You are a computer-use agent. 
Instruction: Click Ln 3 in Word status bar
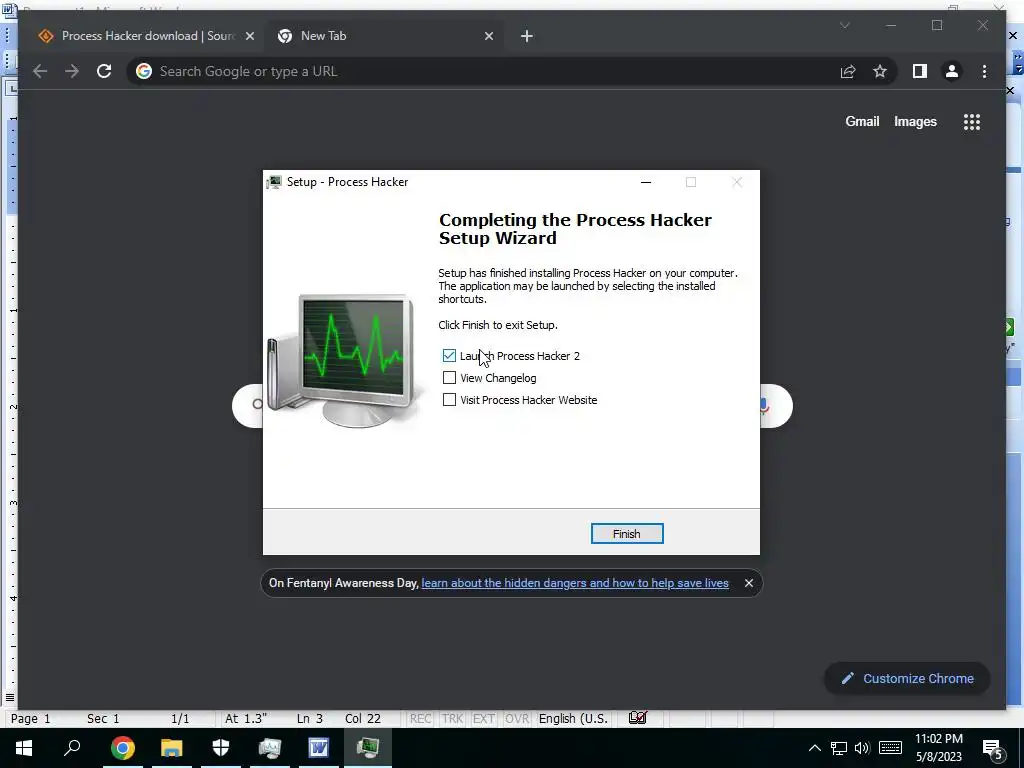coord(310,718)
